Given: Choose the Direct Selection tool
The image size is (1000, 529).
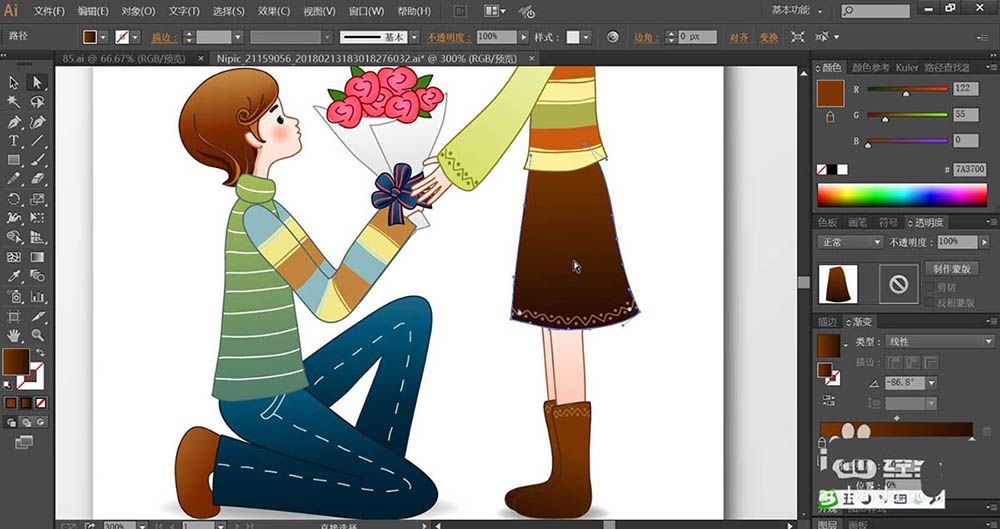Looking at the screenshot, I should point(37,82).
